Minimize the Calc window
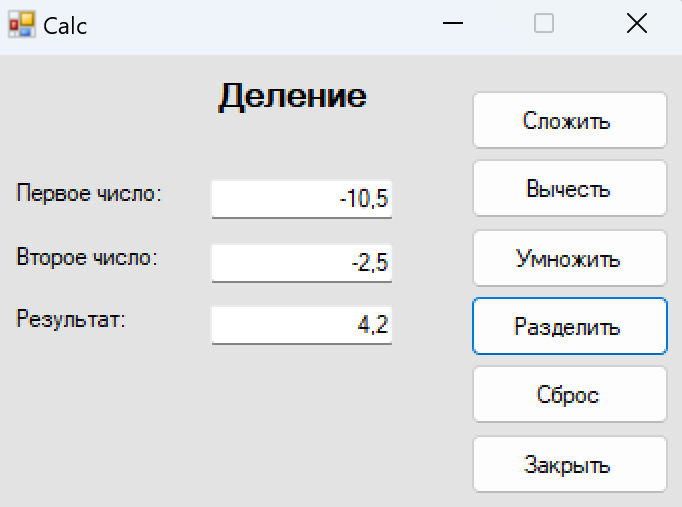Screen dimensions: 682x507 pyautogui.click(x=453, y=23)
